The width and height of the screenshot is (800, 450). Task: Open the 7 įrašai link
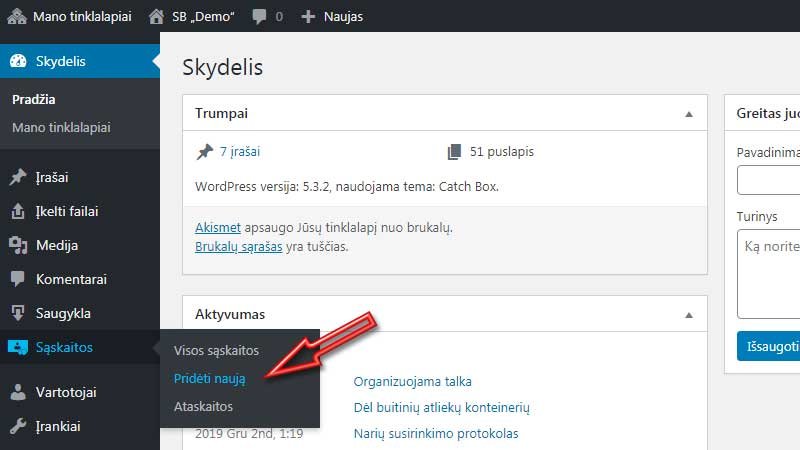pos(240,152)
